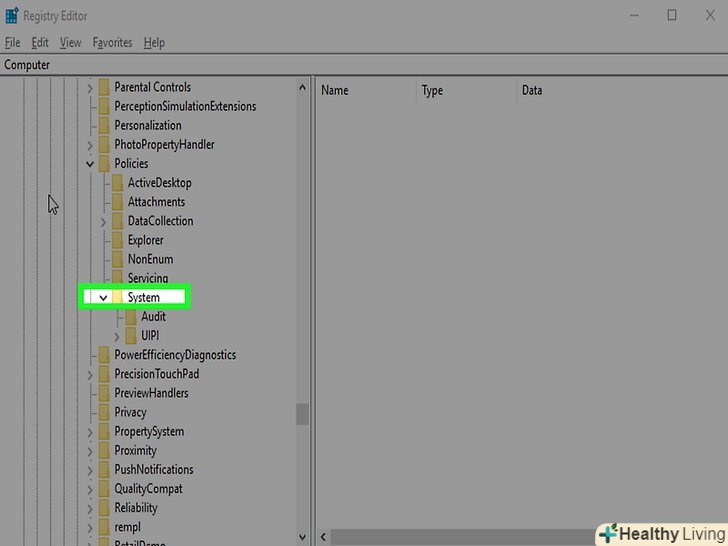Select the PowerEfficiencyDiagnostics folder icon

pyautogui.click(x=104, y=355)
